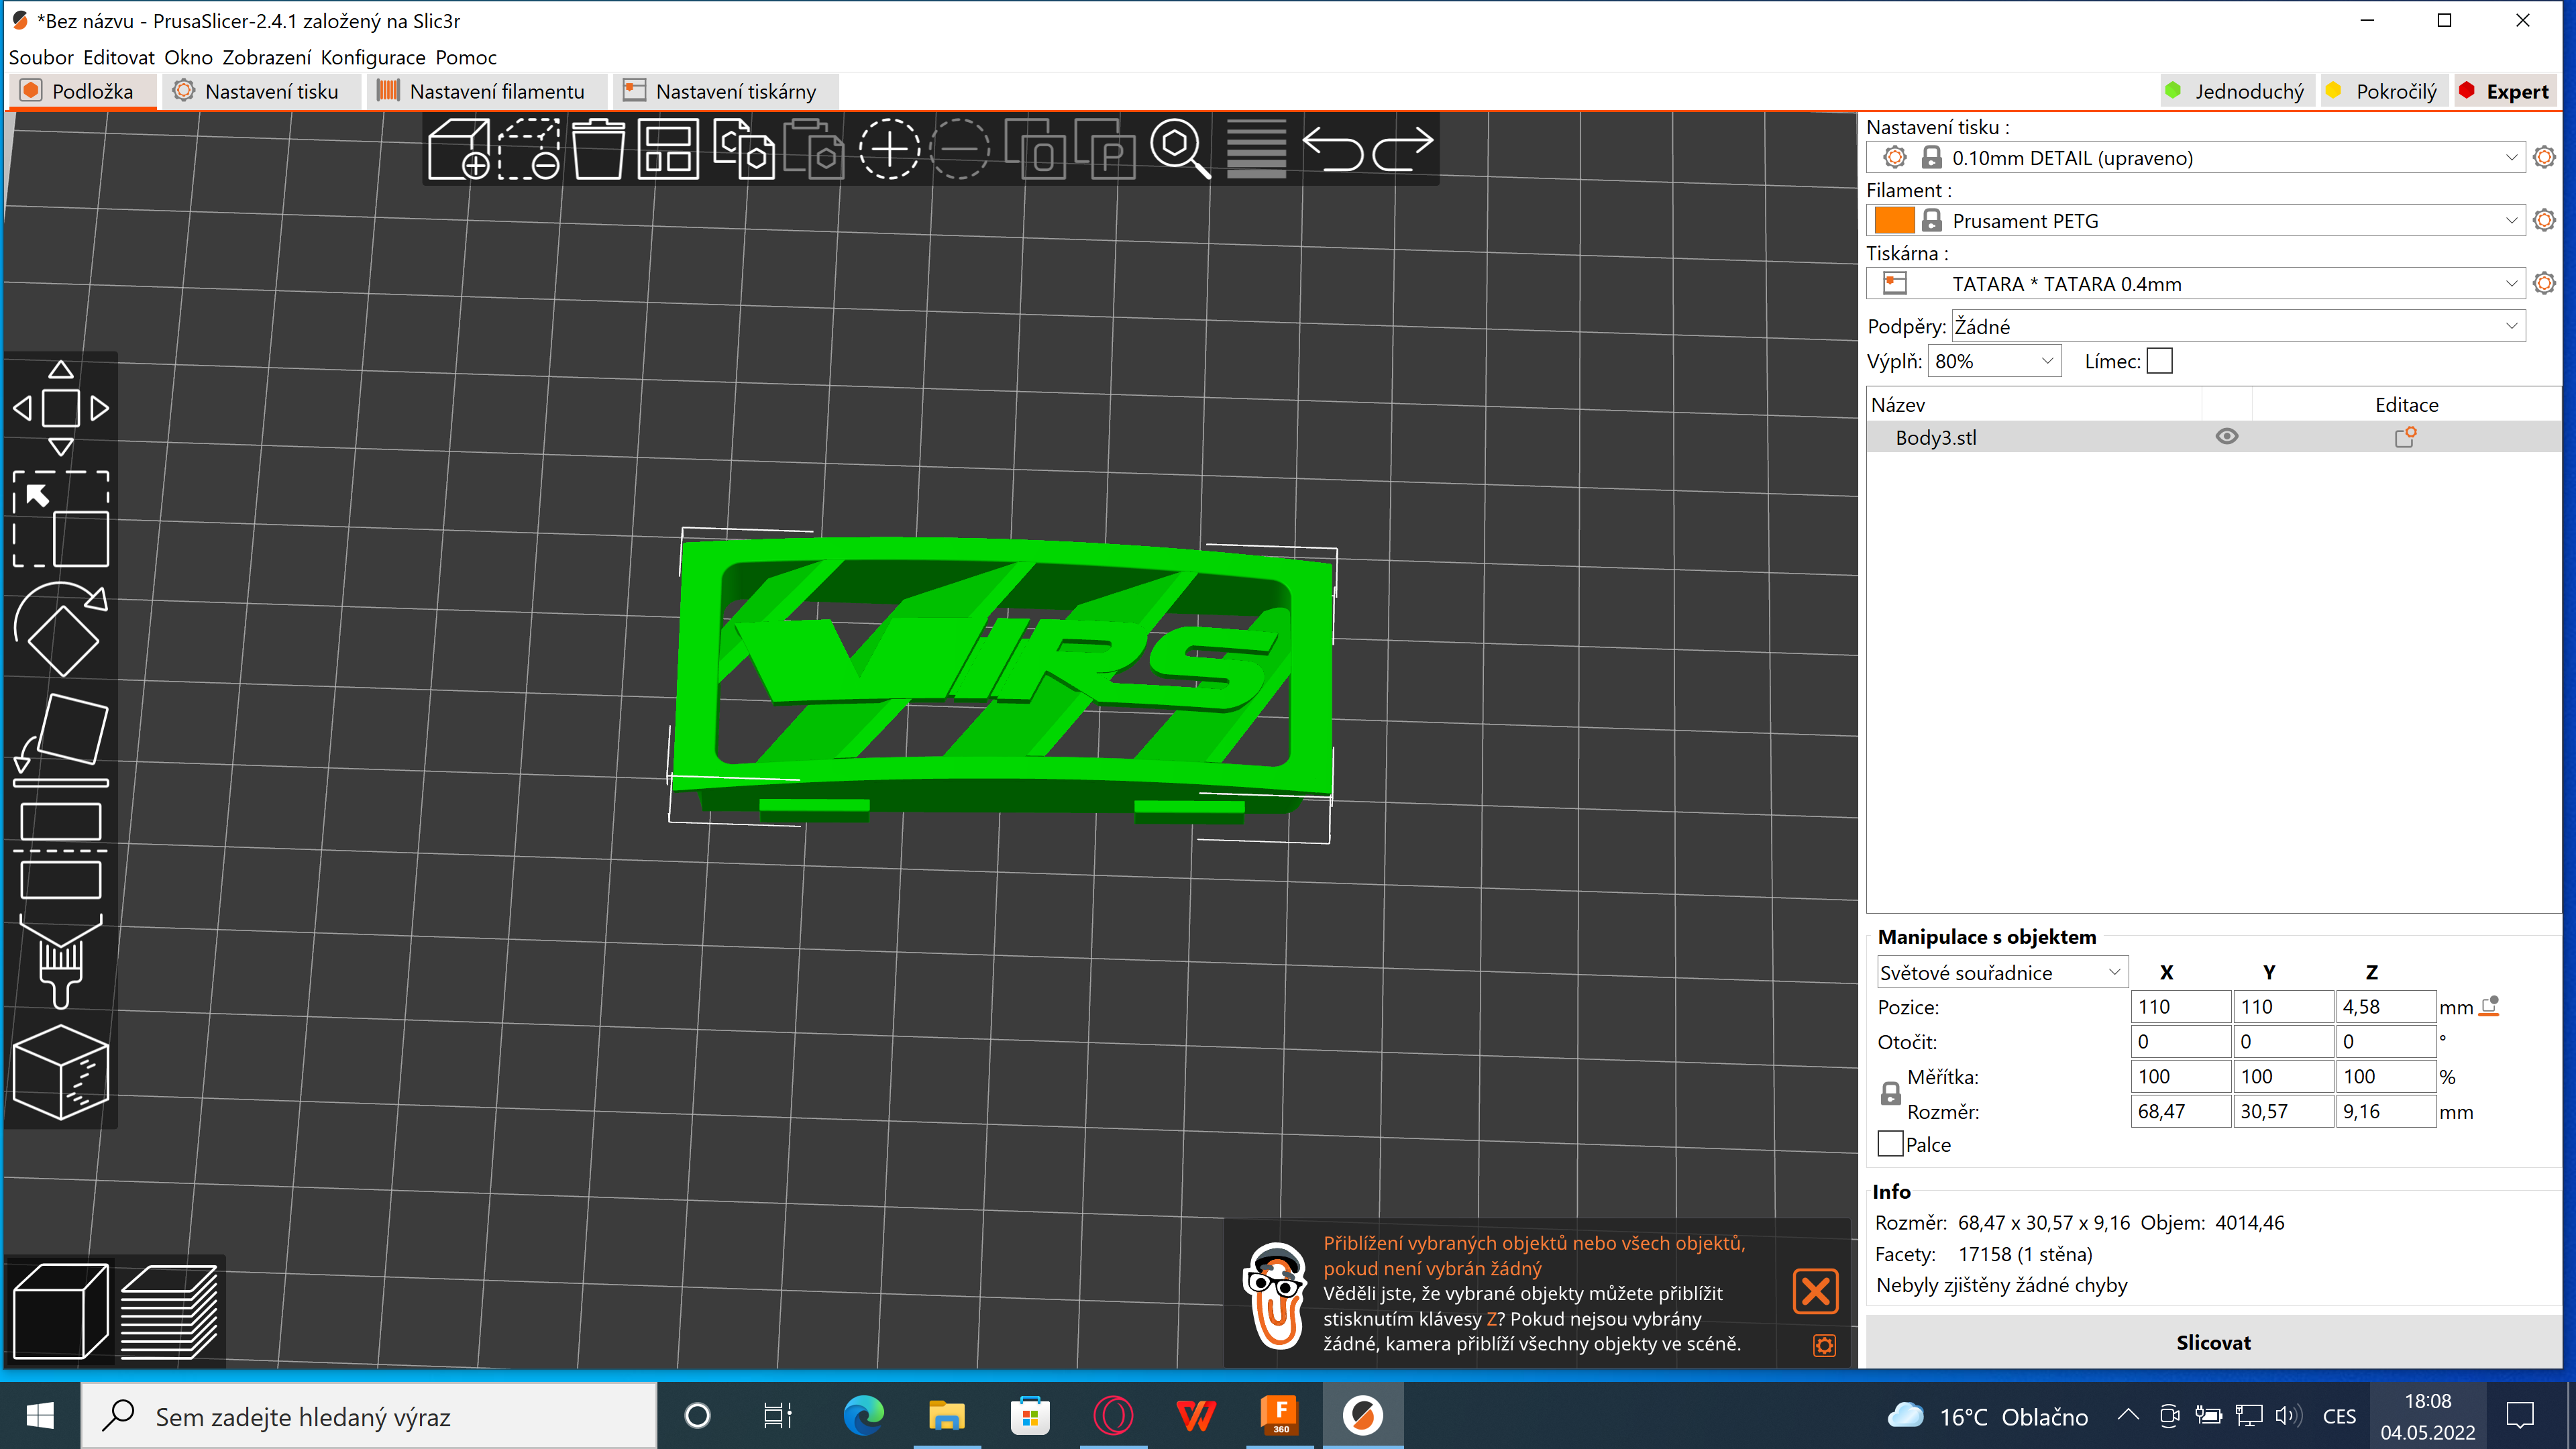Switch to sliced layers preview view
The height and width of the screenshot is (1449, 2576).
tap(169, 1312)
